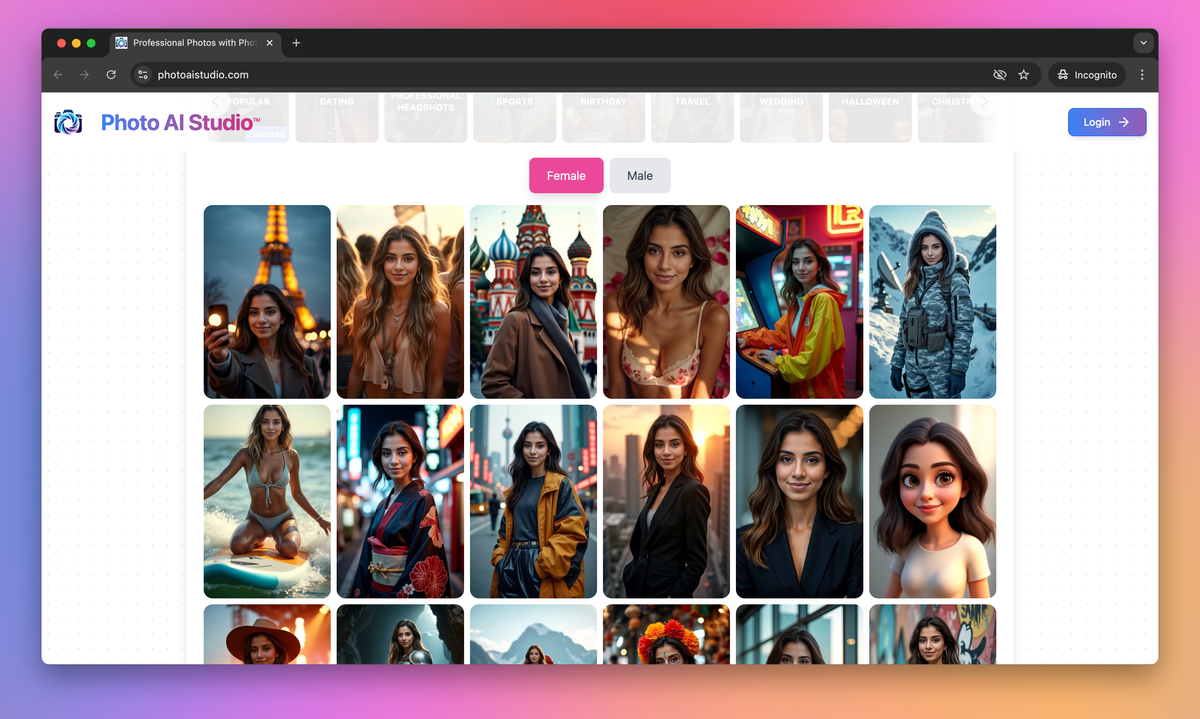This screenshot has width=1200, height=719.
Task: Close the Professional Photos tab
Action: (270, 43)
